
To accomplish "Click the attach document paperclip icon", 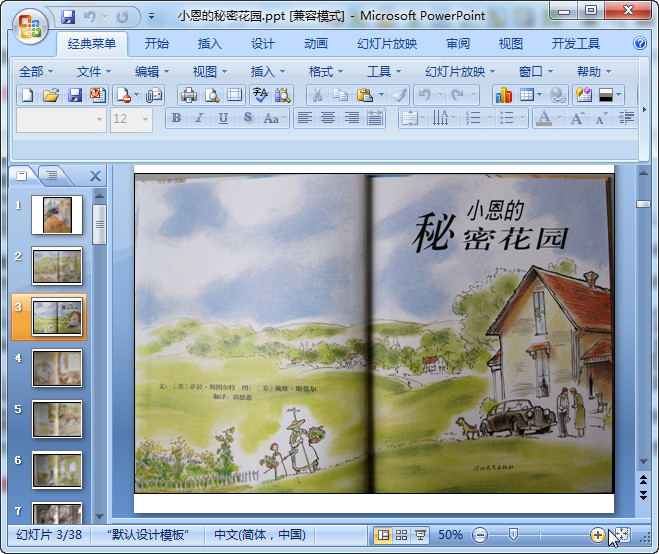I will click(154, 95).
